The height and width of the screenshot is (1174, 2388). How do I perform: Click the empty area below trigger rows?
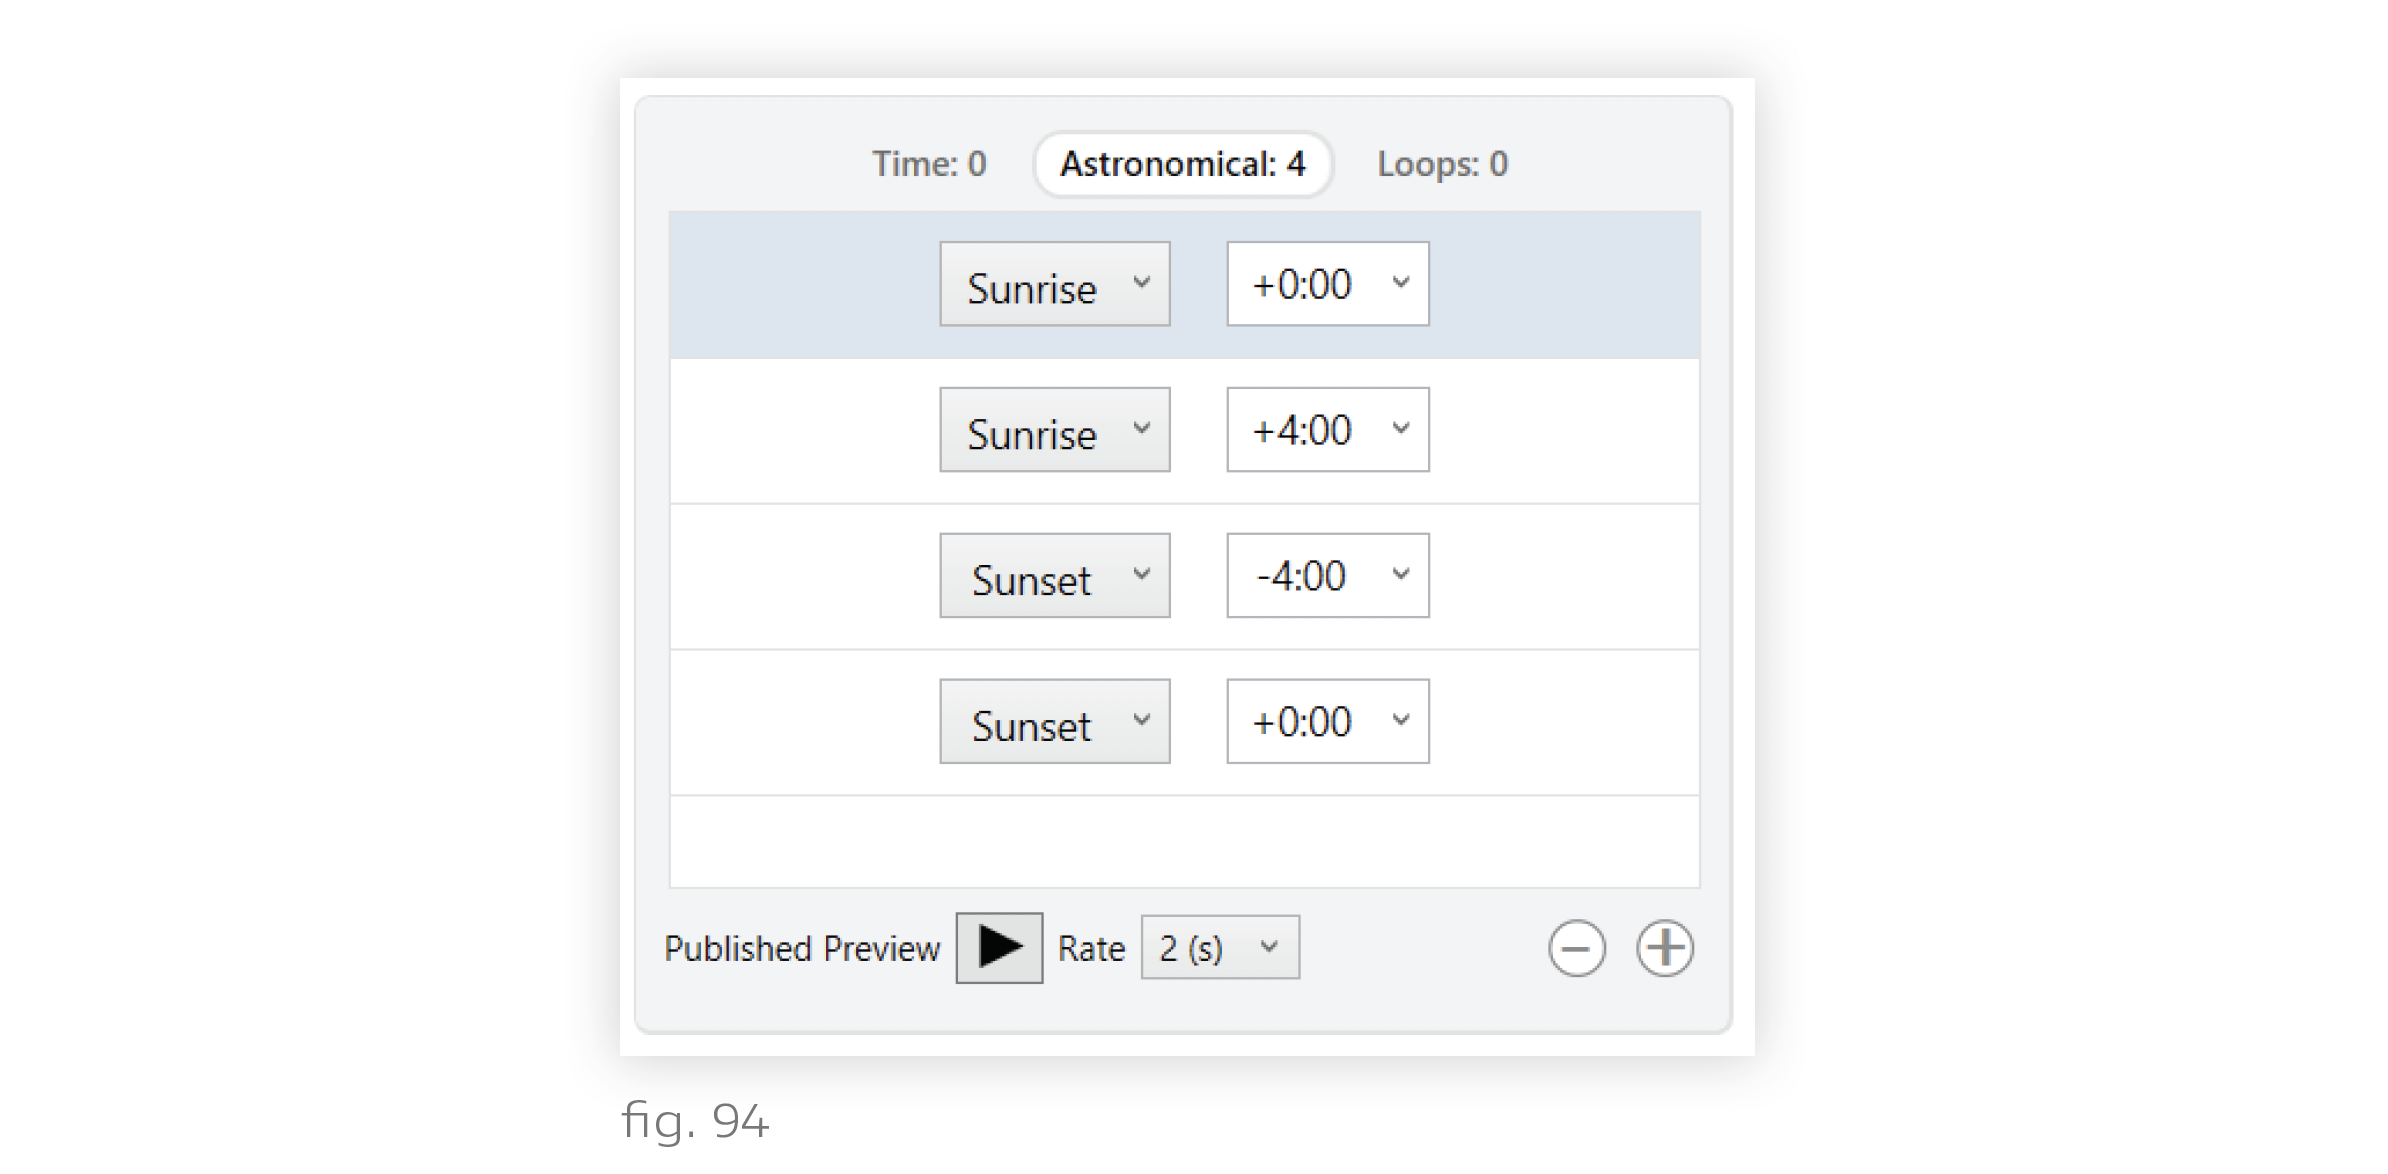click(1184, 842)
